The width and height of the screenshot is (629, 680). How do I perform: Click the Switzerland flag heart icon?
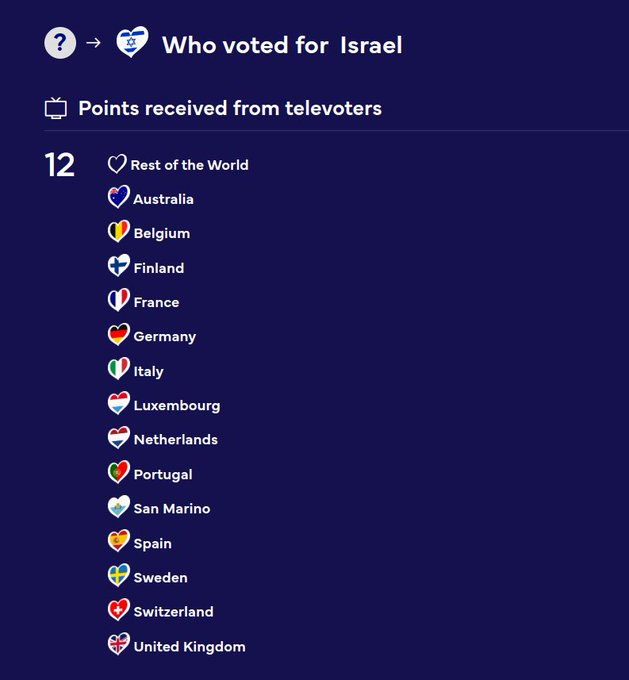point(119,610)
